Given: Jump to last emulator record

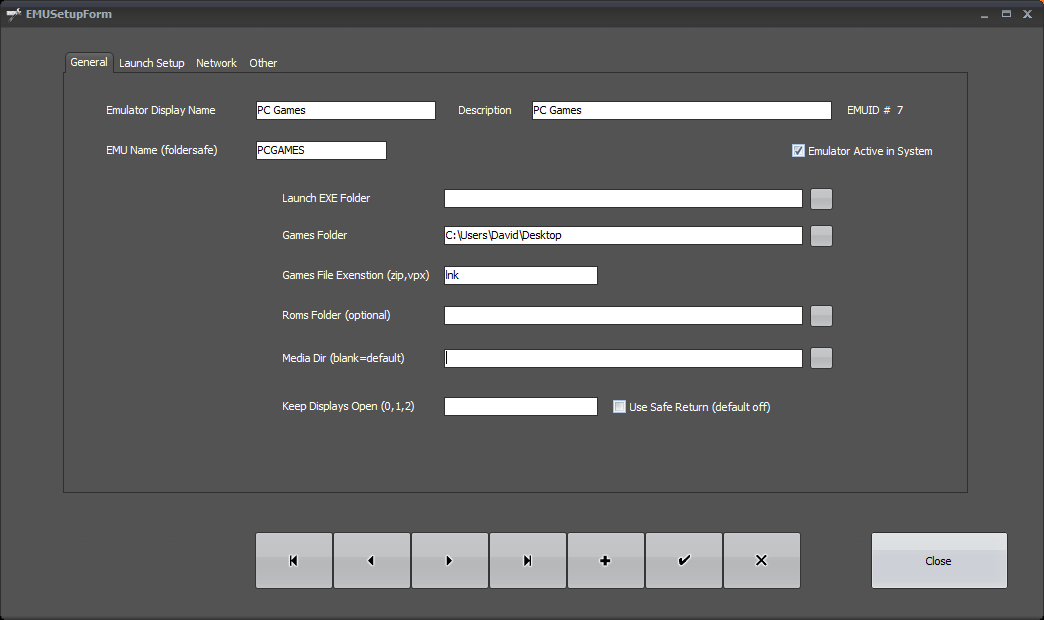Looking at the screenshot, I should [527, 560].
